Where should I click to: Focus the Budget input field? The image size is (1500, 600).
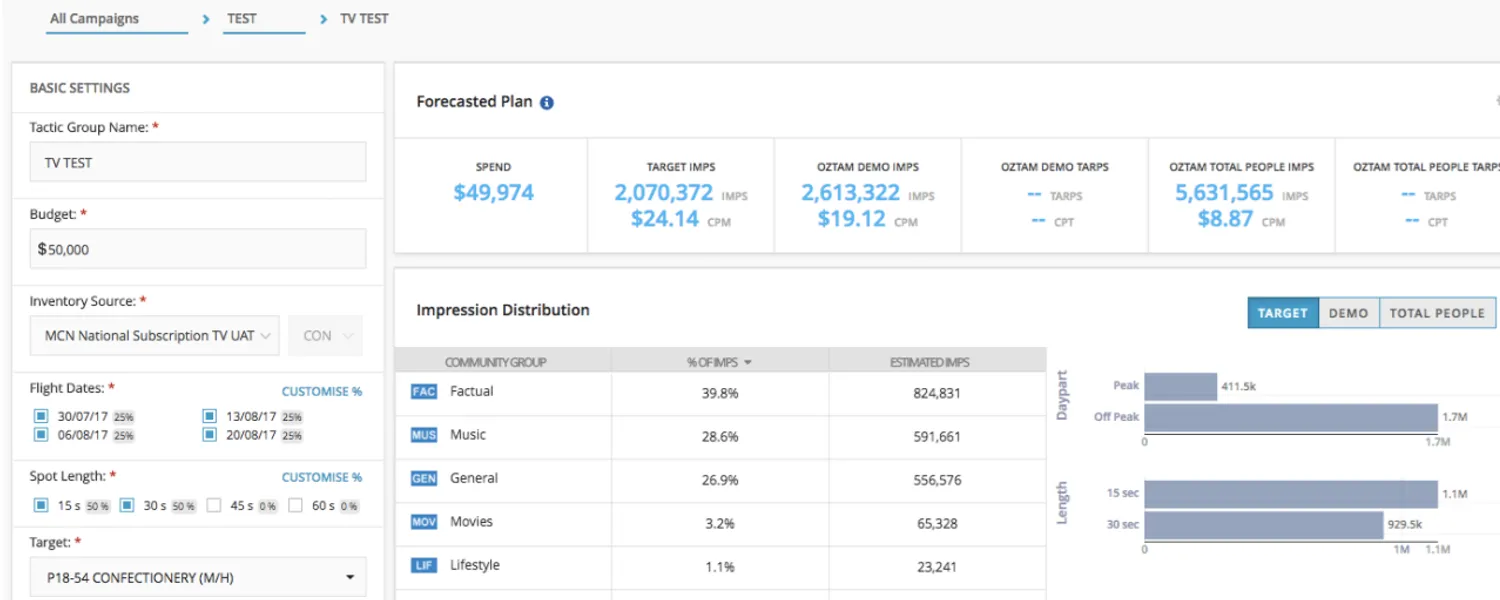pyautogui.click(x=198, y=249)
